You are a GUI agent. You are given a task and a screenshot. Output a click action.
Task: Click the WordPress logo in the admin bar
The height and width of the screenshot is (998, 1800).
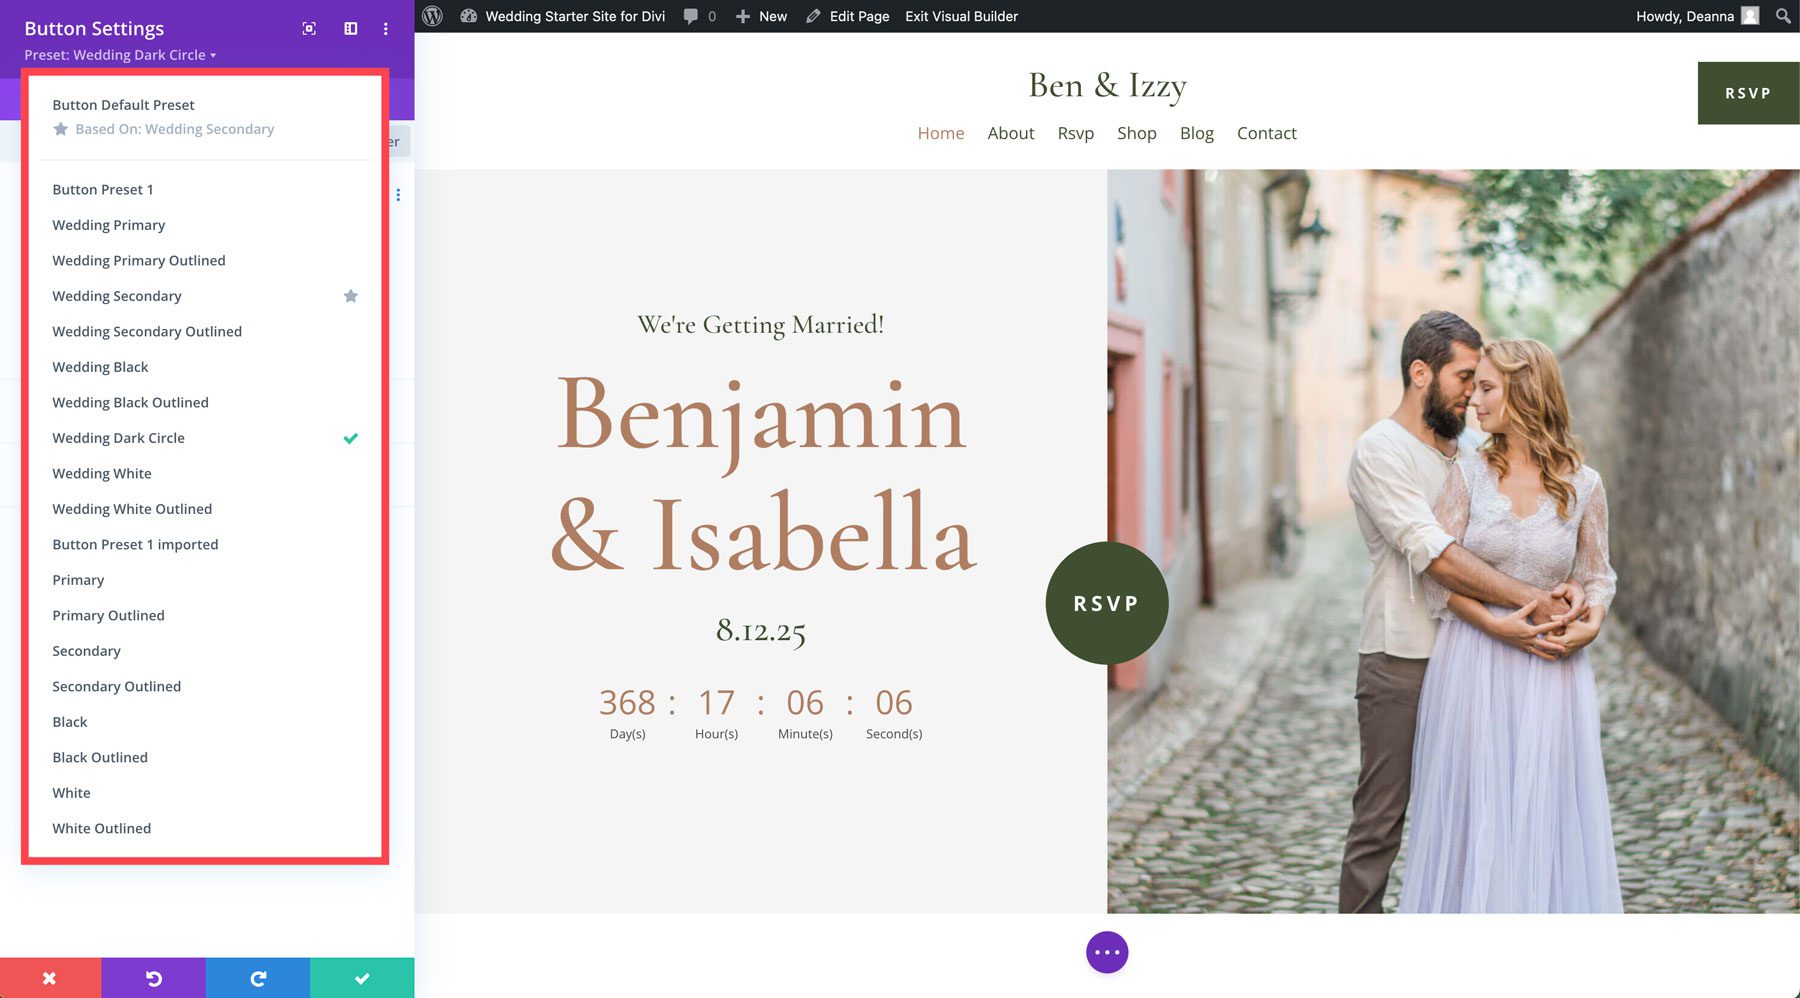click(x=432, y=16)
